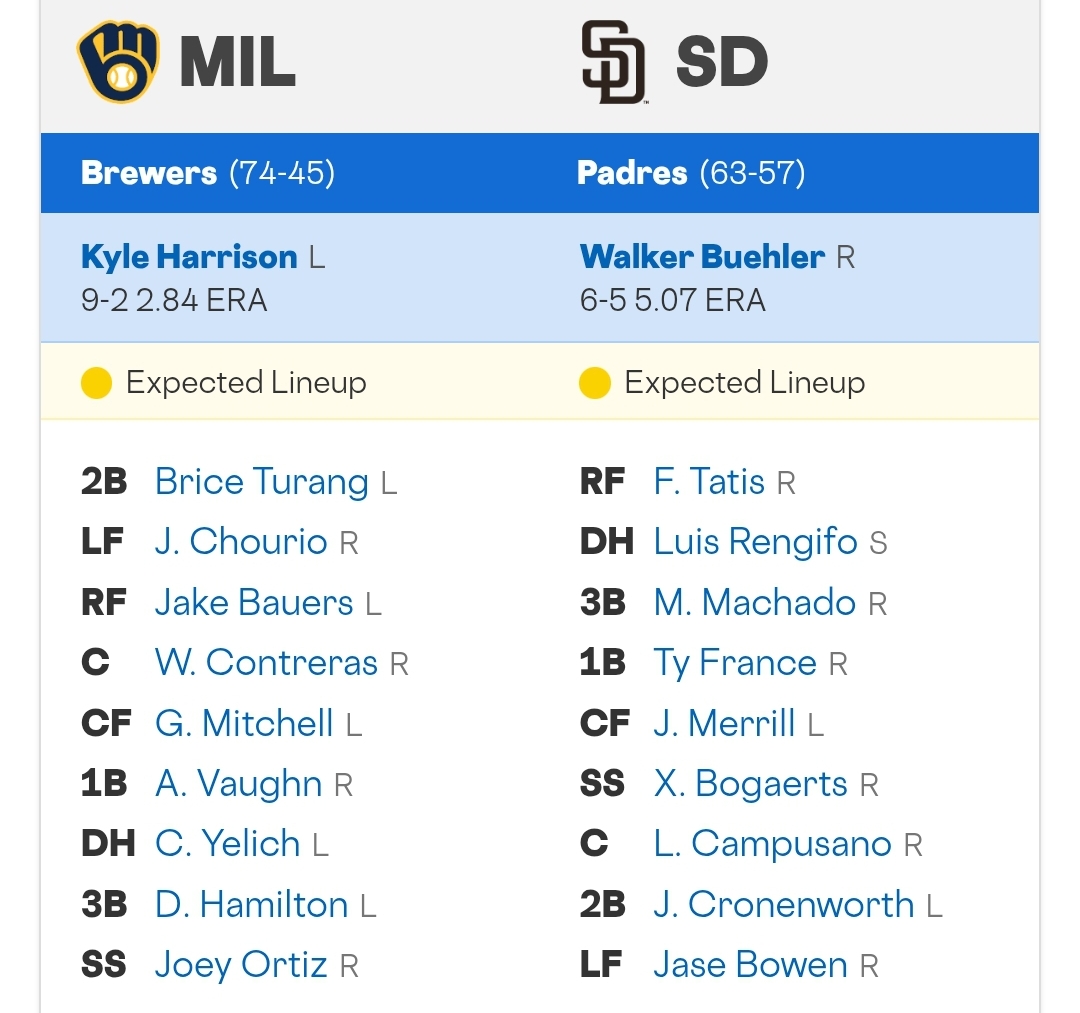Screen dimensions: 1080x1013
Task: Select Luis Rengifo DH link
Action: click(x=756, y=542)
